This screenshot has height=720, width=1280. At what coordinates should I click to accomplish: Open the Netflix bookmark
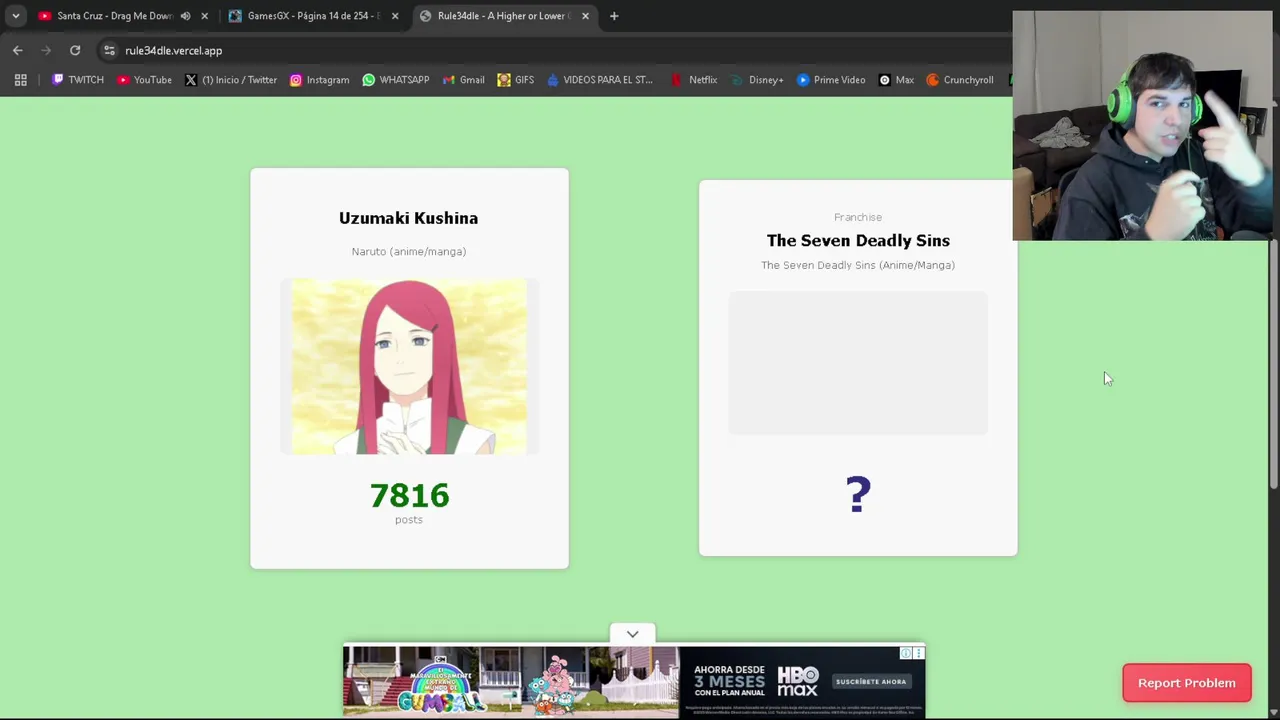point(694,80)
